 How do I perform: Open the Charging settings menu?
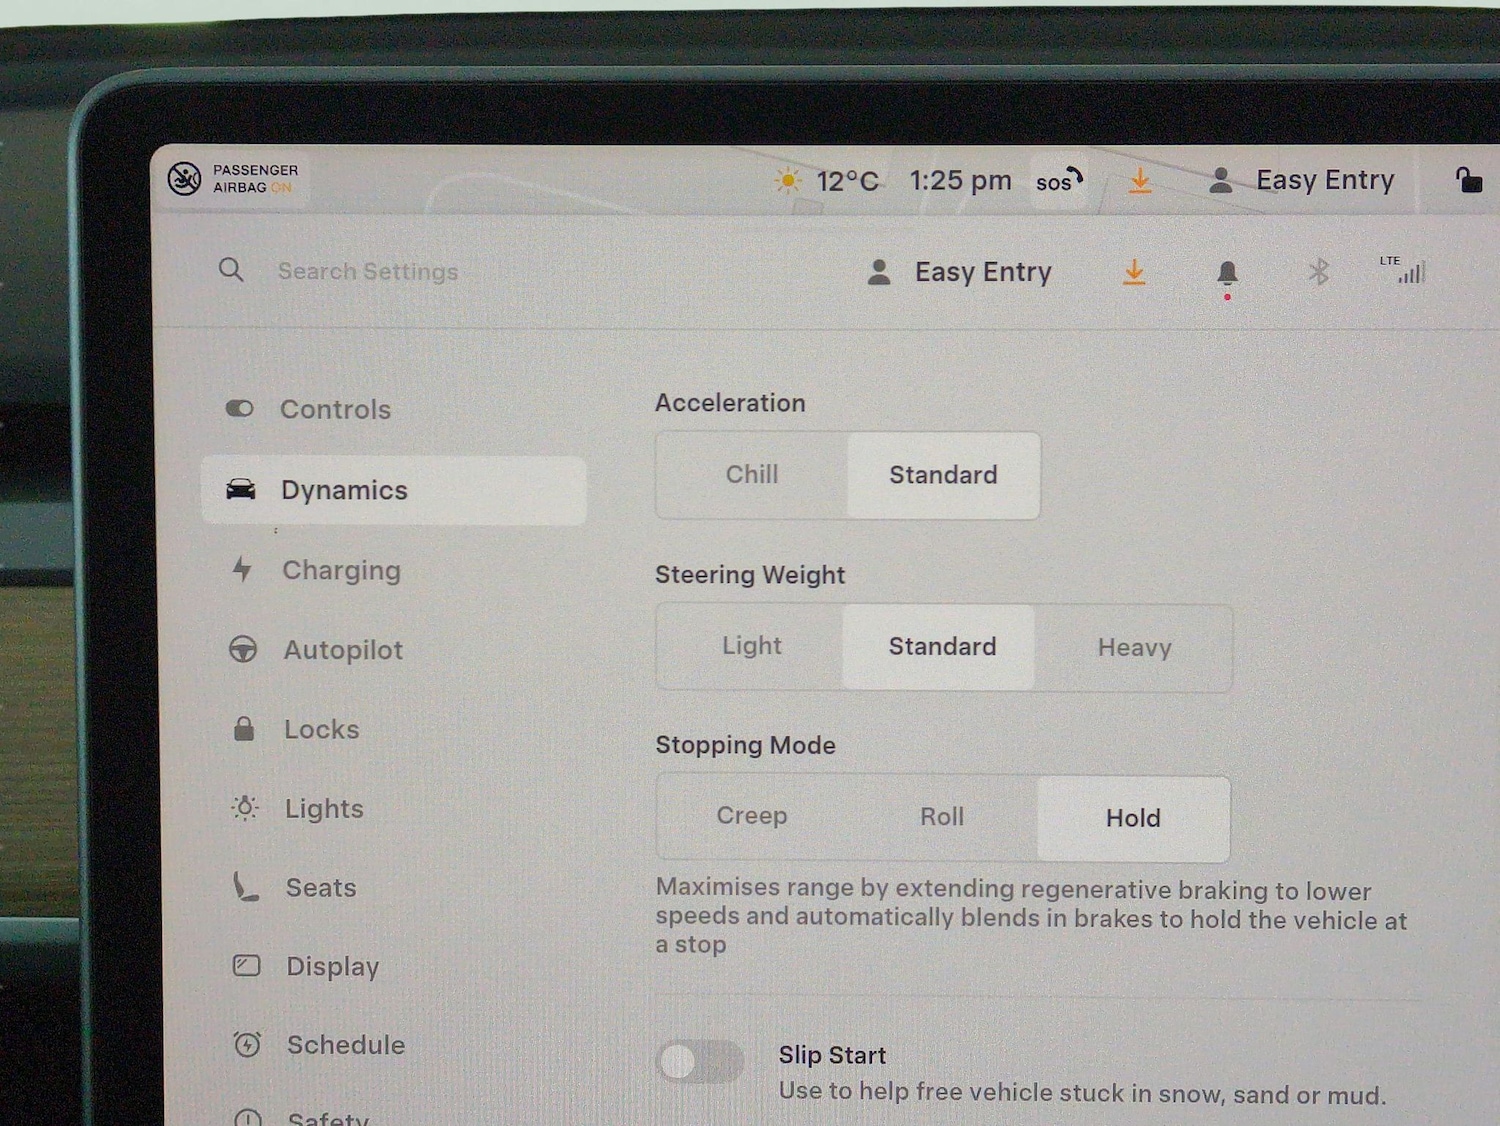[341, 570]
